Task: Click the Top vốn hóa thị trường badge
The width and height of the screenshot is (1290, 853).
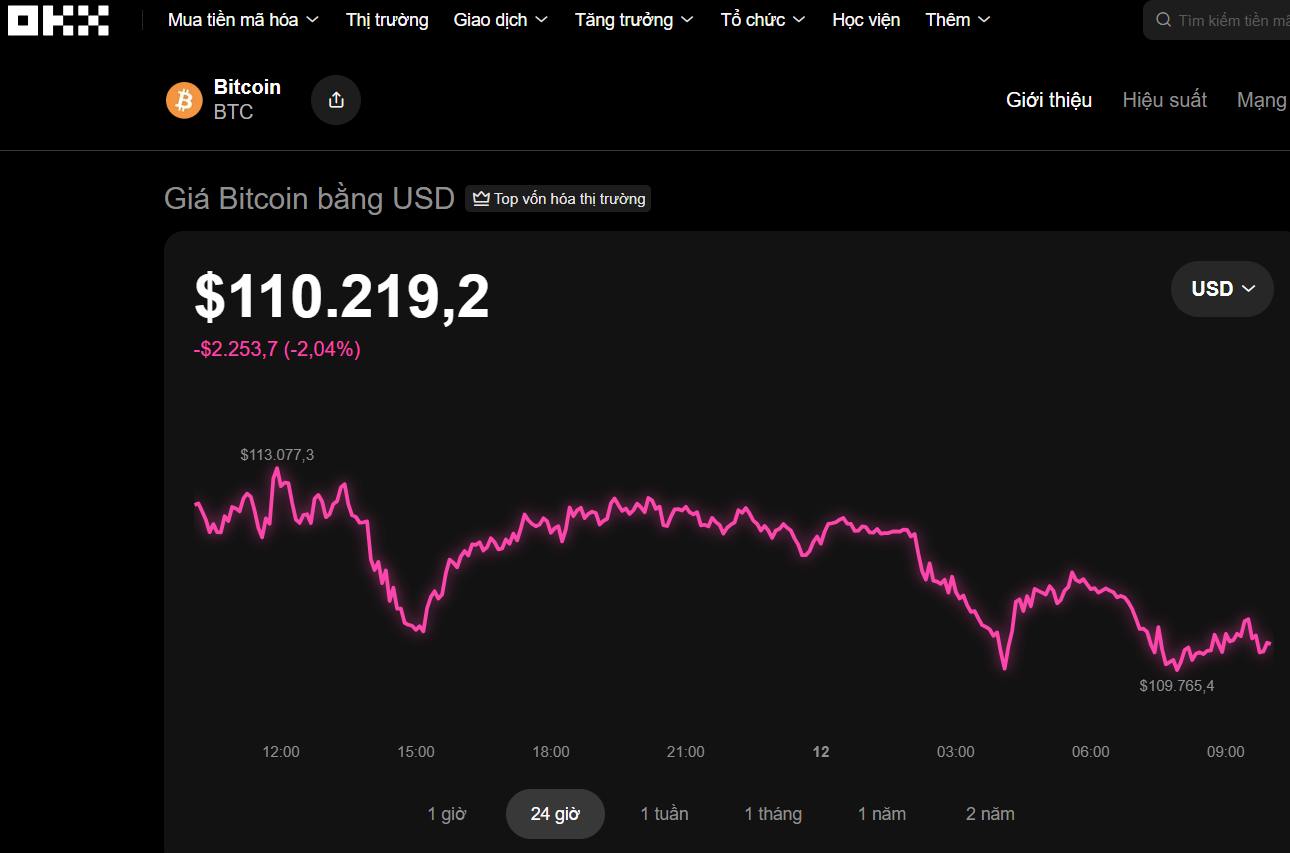Action: click(x=558, y=199)
